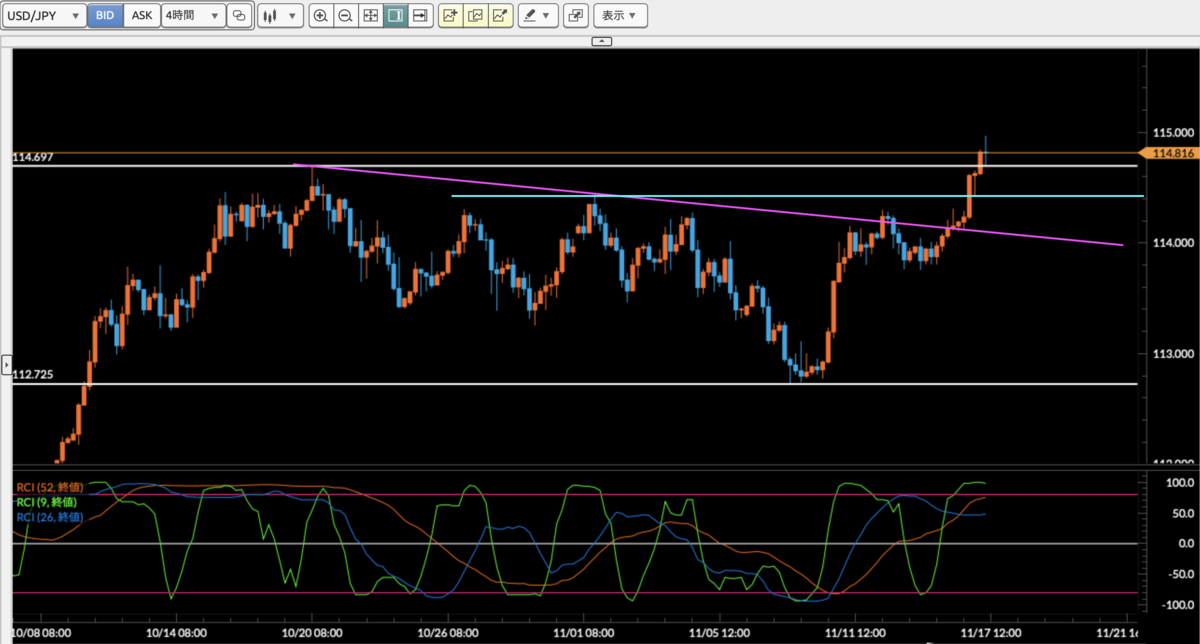Open the chart in a separate window
Image resolution: width=1200 pixels, height=644 pixels.
pos(575,15)
